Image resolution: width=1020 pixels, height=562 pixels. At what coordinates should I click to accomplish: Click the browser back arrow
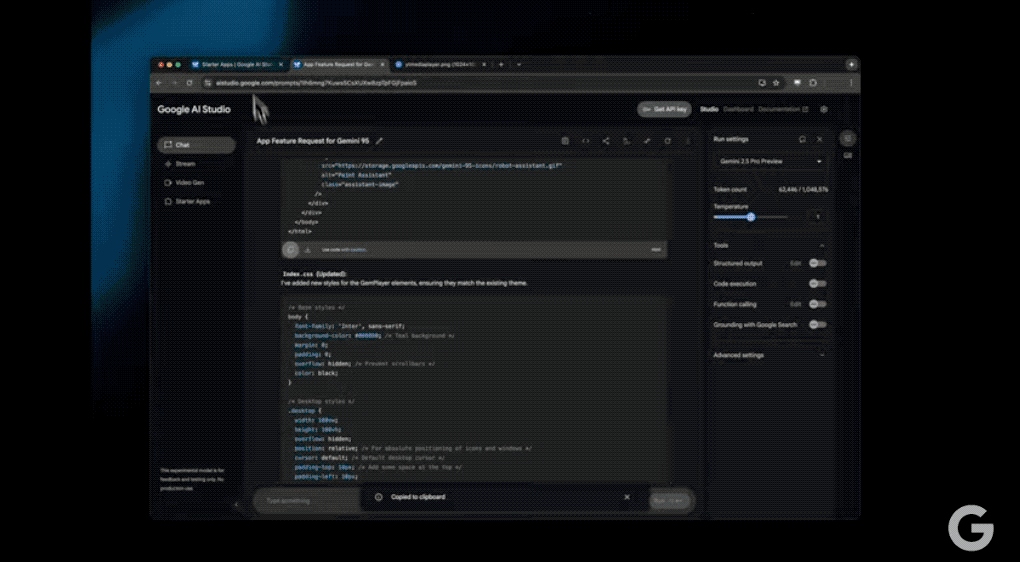(x=159, y=83)
